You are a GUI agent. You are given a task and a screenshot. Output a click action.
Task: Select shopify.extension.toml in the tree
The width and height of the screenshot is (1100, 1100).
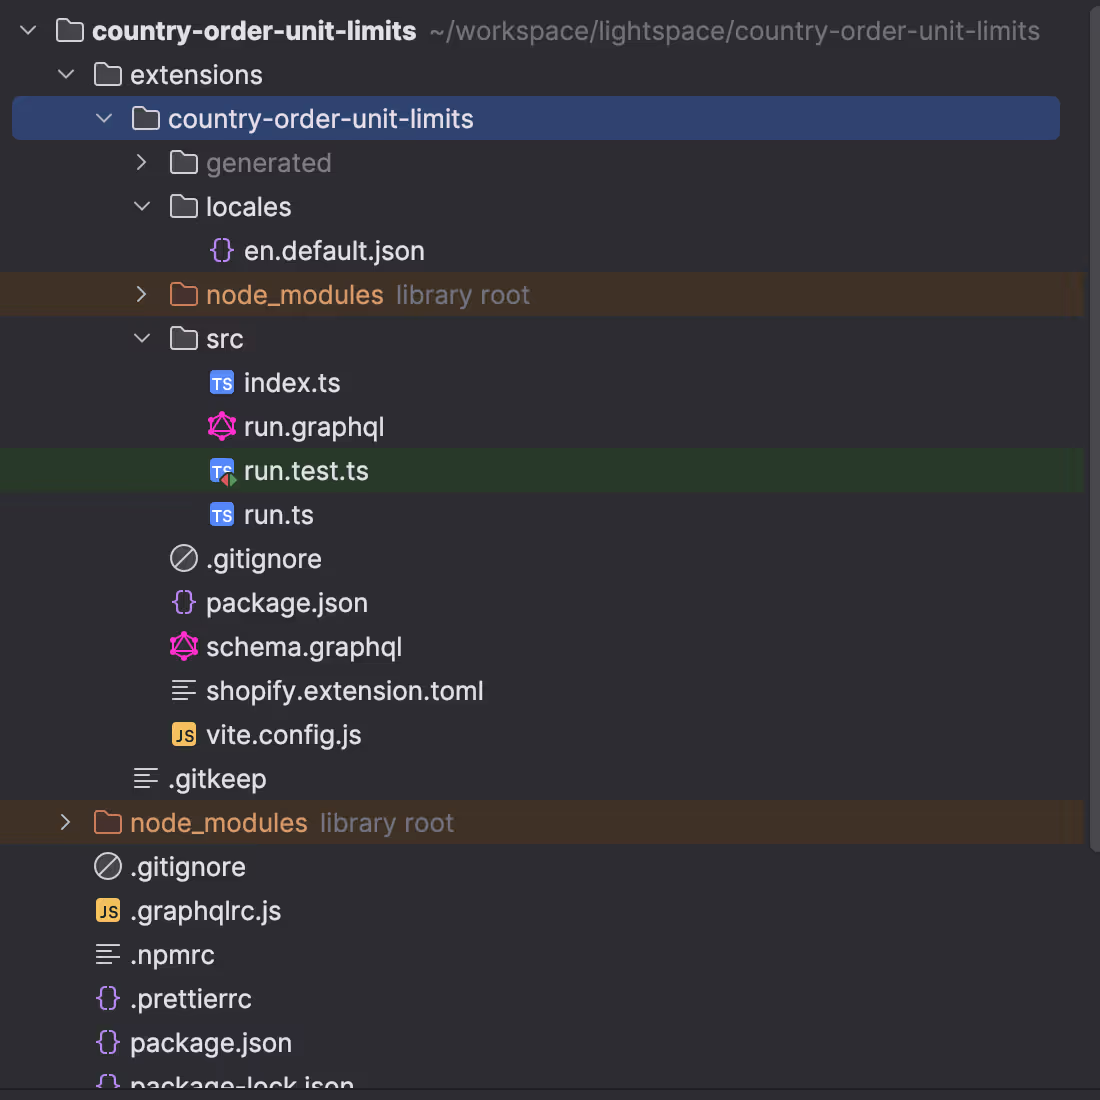[344, 692]
